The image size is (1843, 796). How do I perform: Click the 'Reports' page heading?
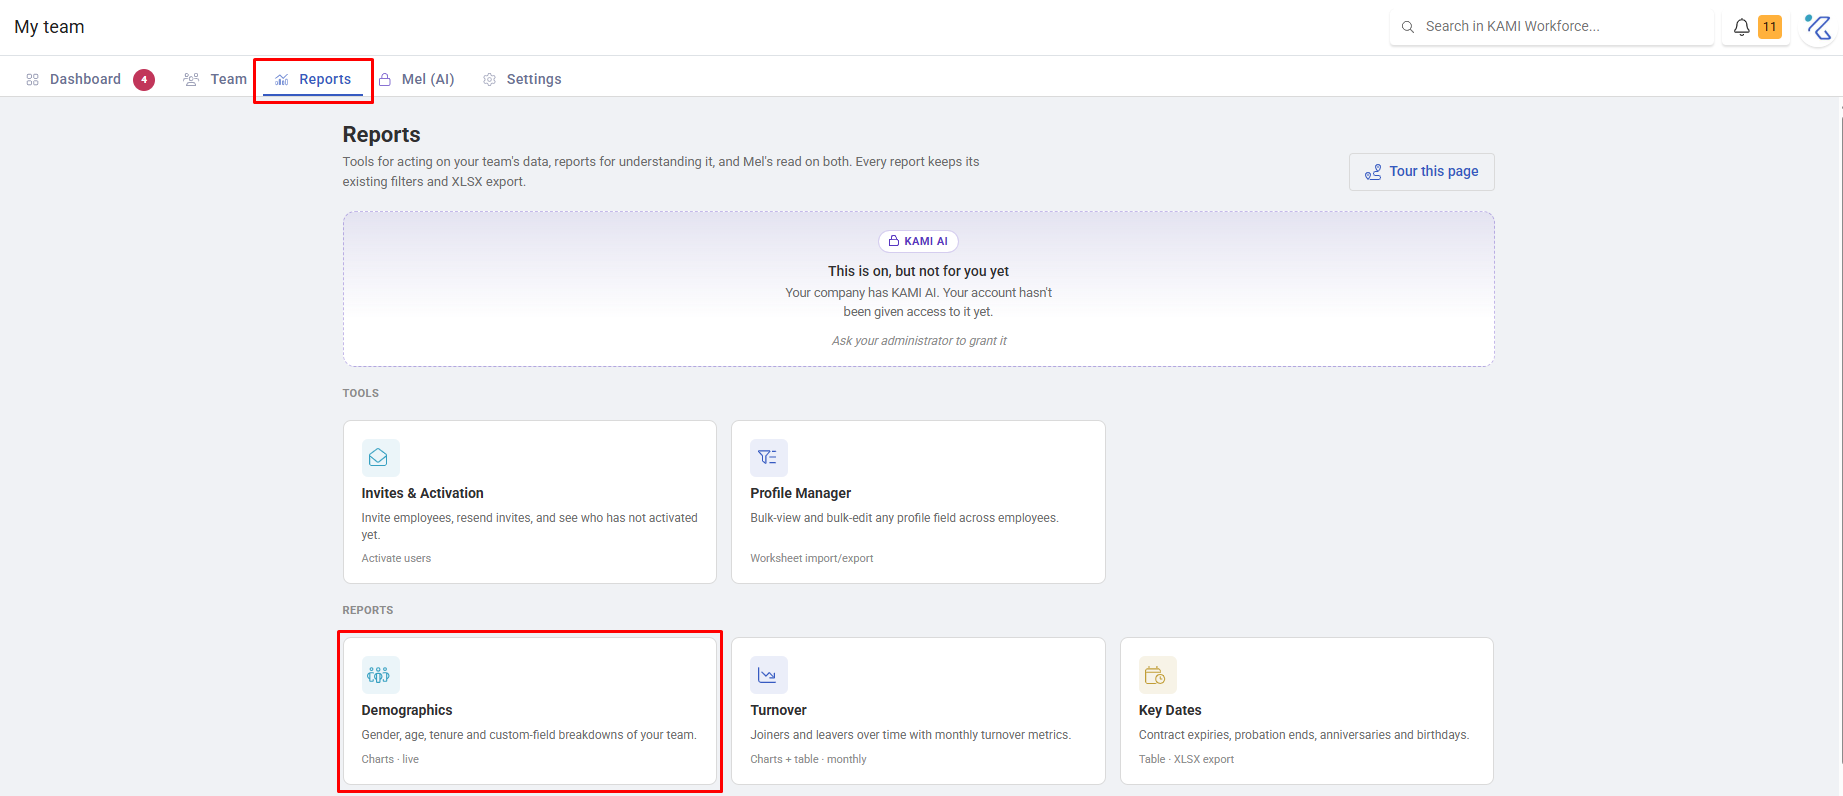(381, 135)
